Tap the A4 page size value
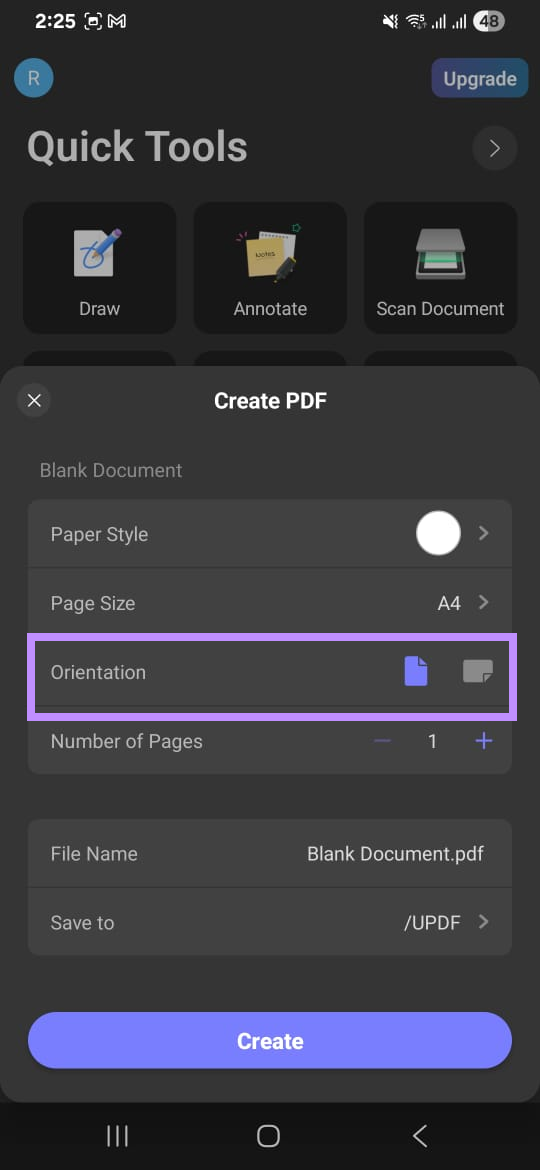The height and width of the screenshot is (1170, 540). (449, 603)
